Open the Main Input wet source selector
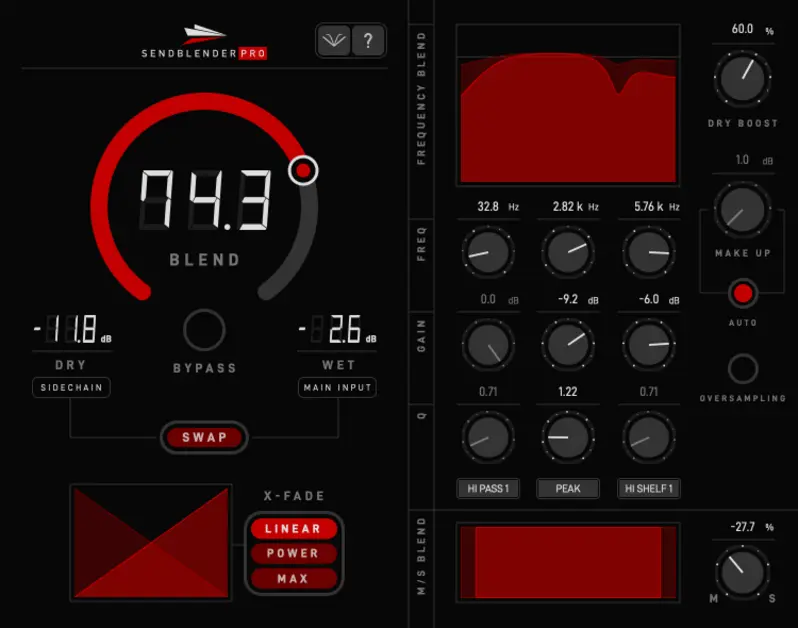798x628 pixels. 337,388
